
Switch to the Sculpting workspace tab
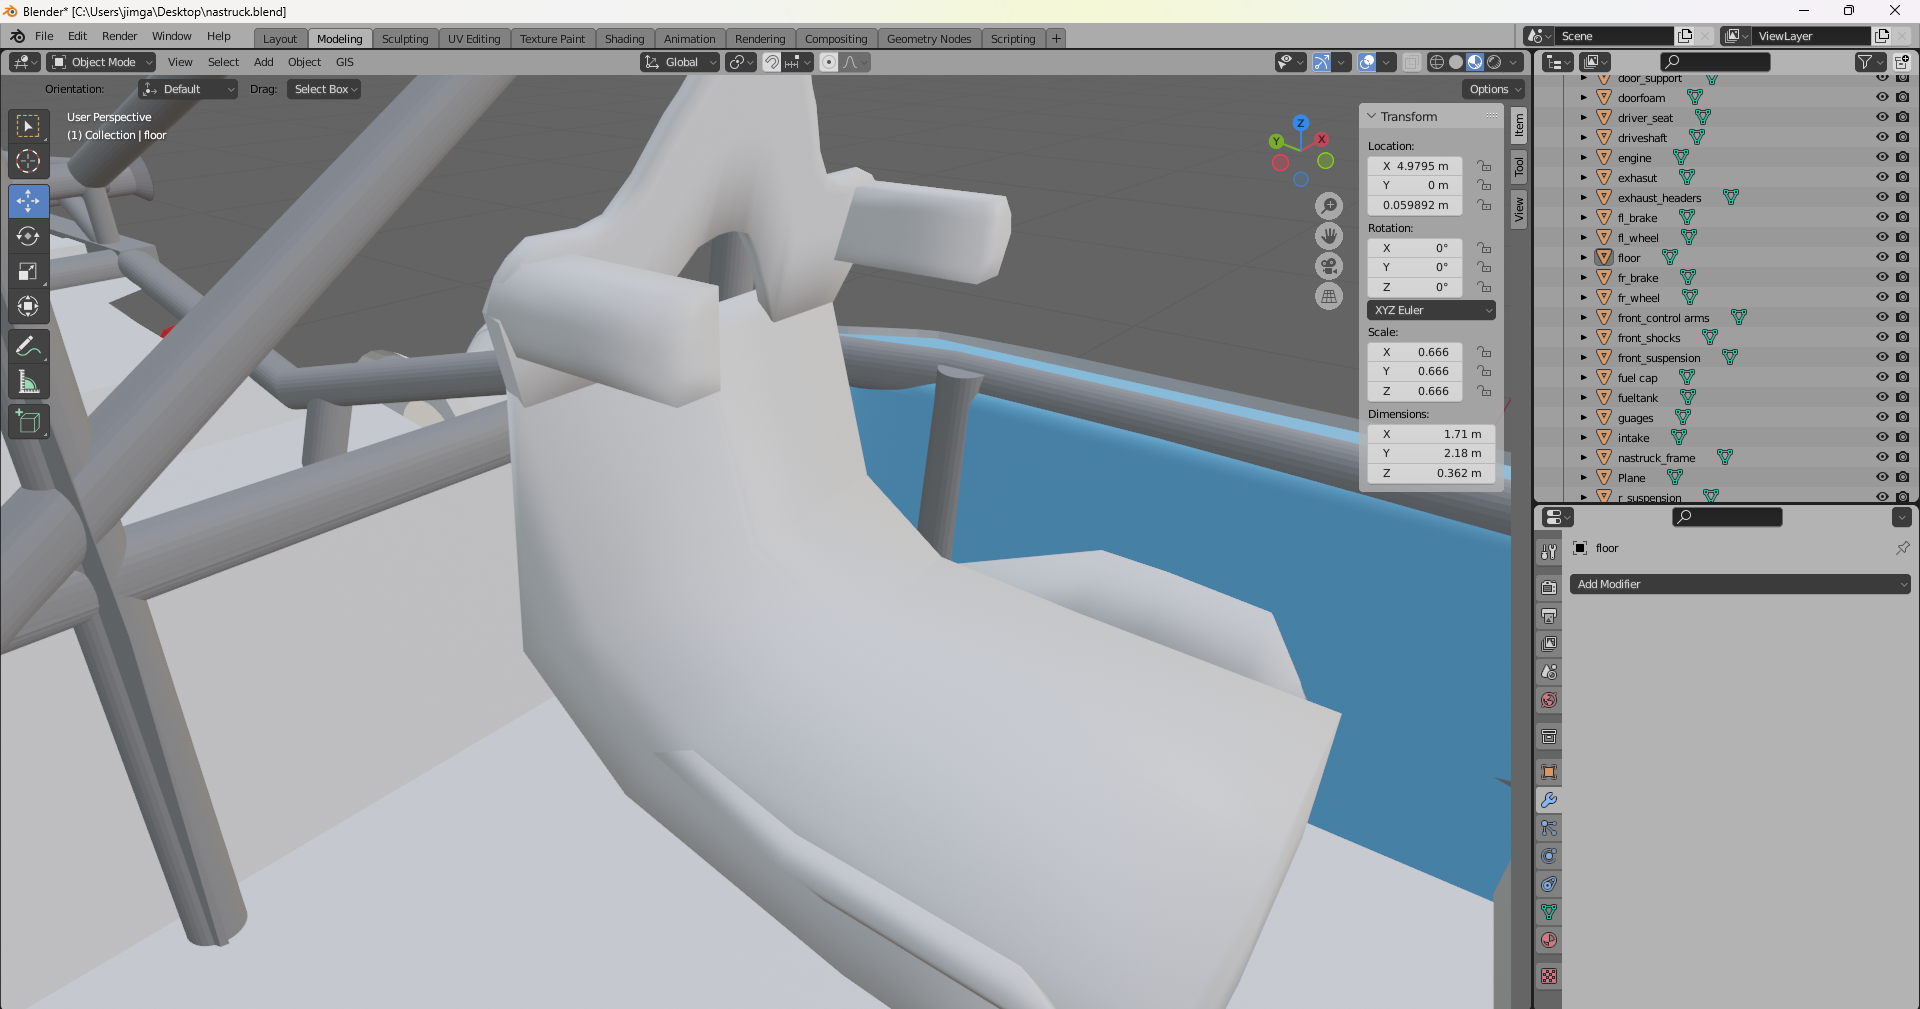(405, 39)
